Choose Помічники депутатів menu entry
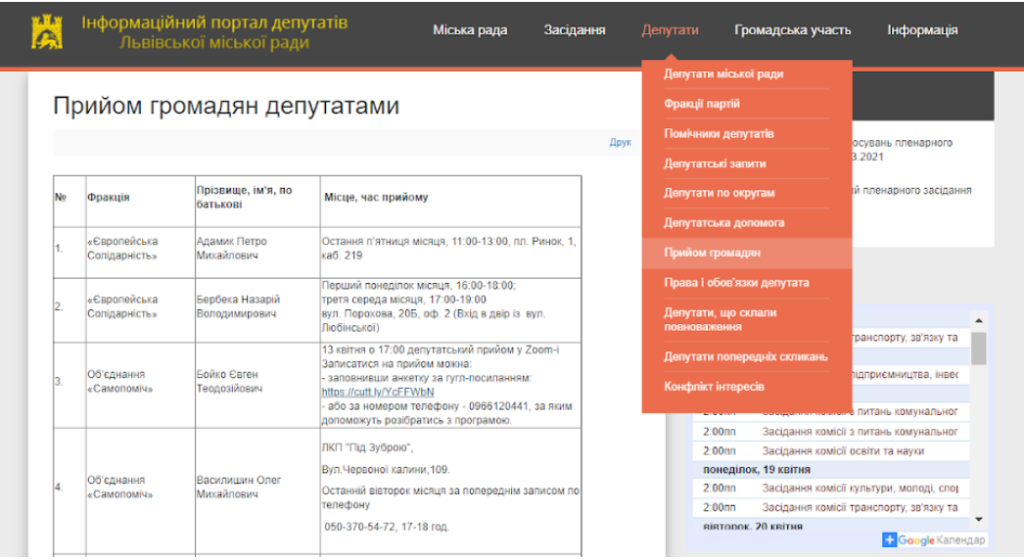Viewport: 1024px width, 560px height. tap(719, 134)
